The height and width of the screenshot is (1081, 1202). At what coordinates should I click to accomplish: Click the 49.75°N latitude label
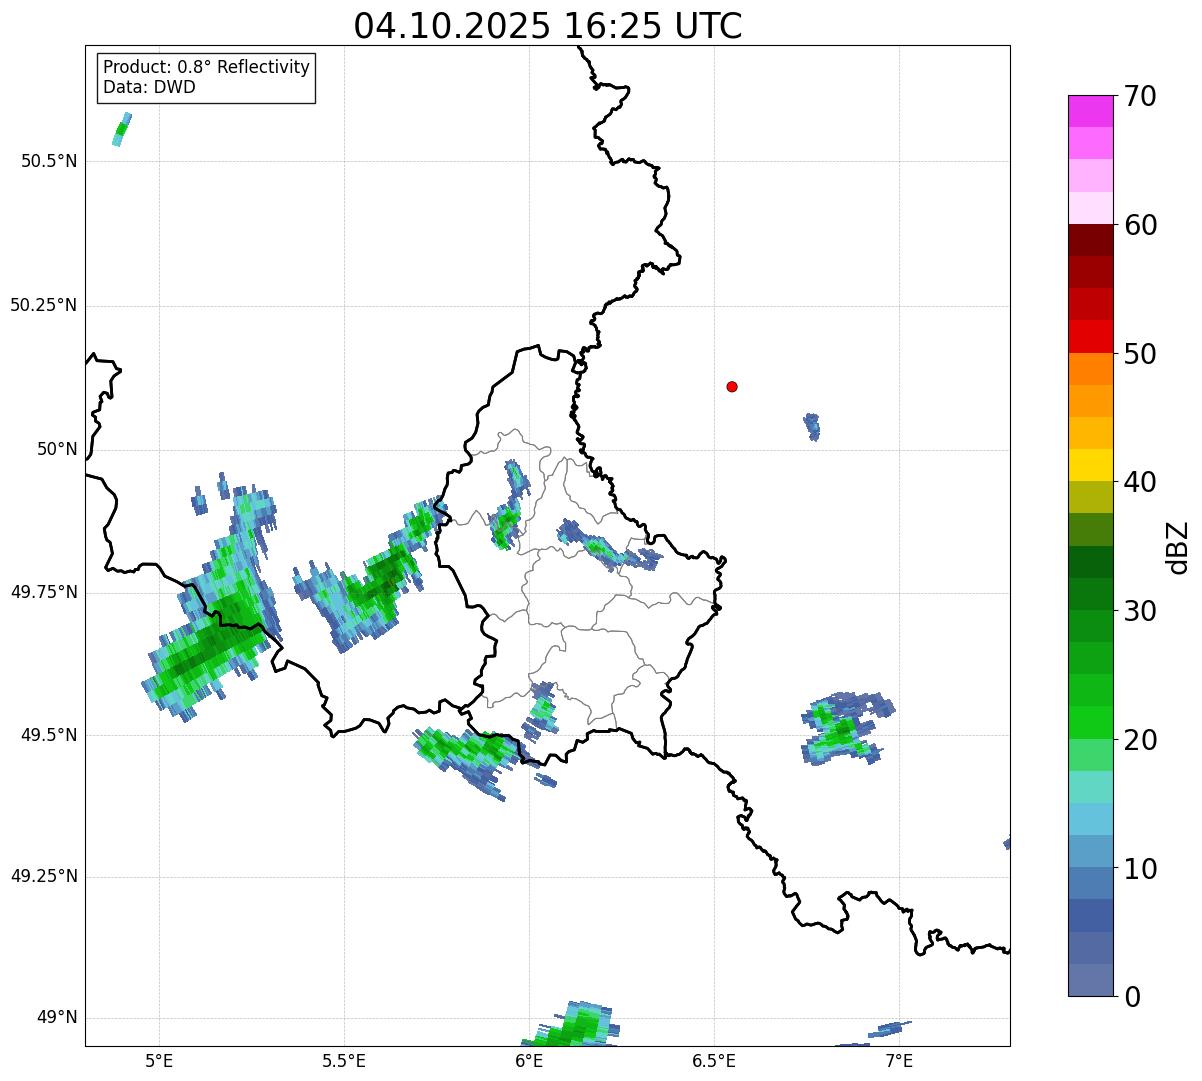click(x=43, y=592)
